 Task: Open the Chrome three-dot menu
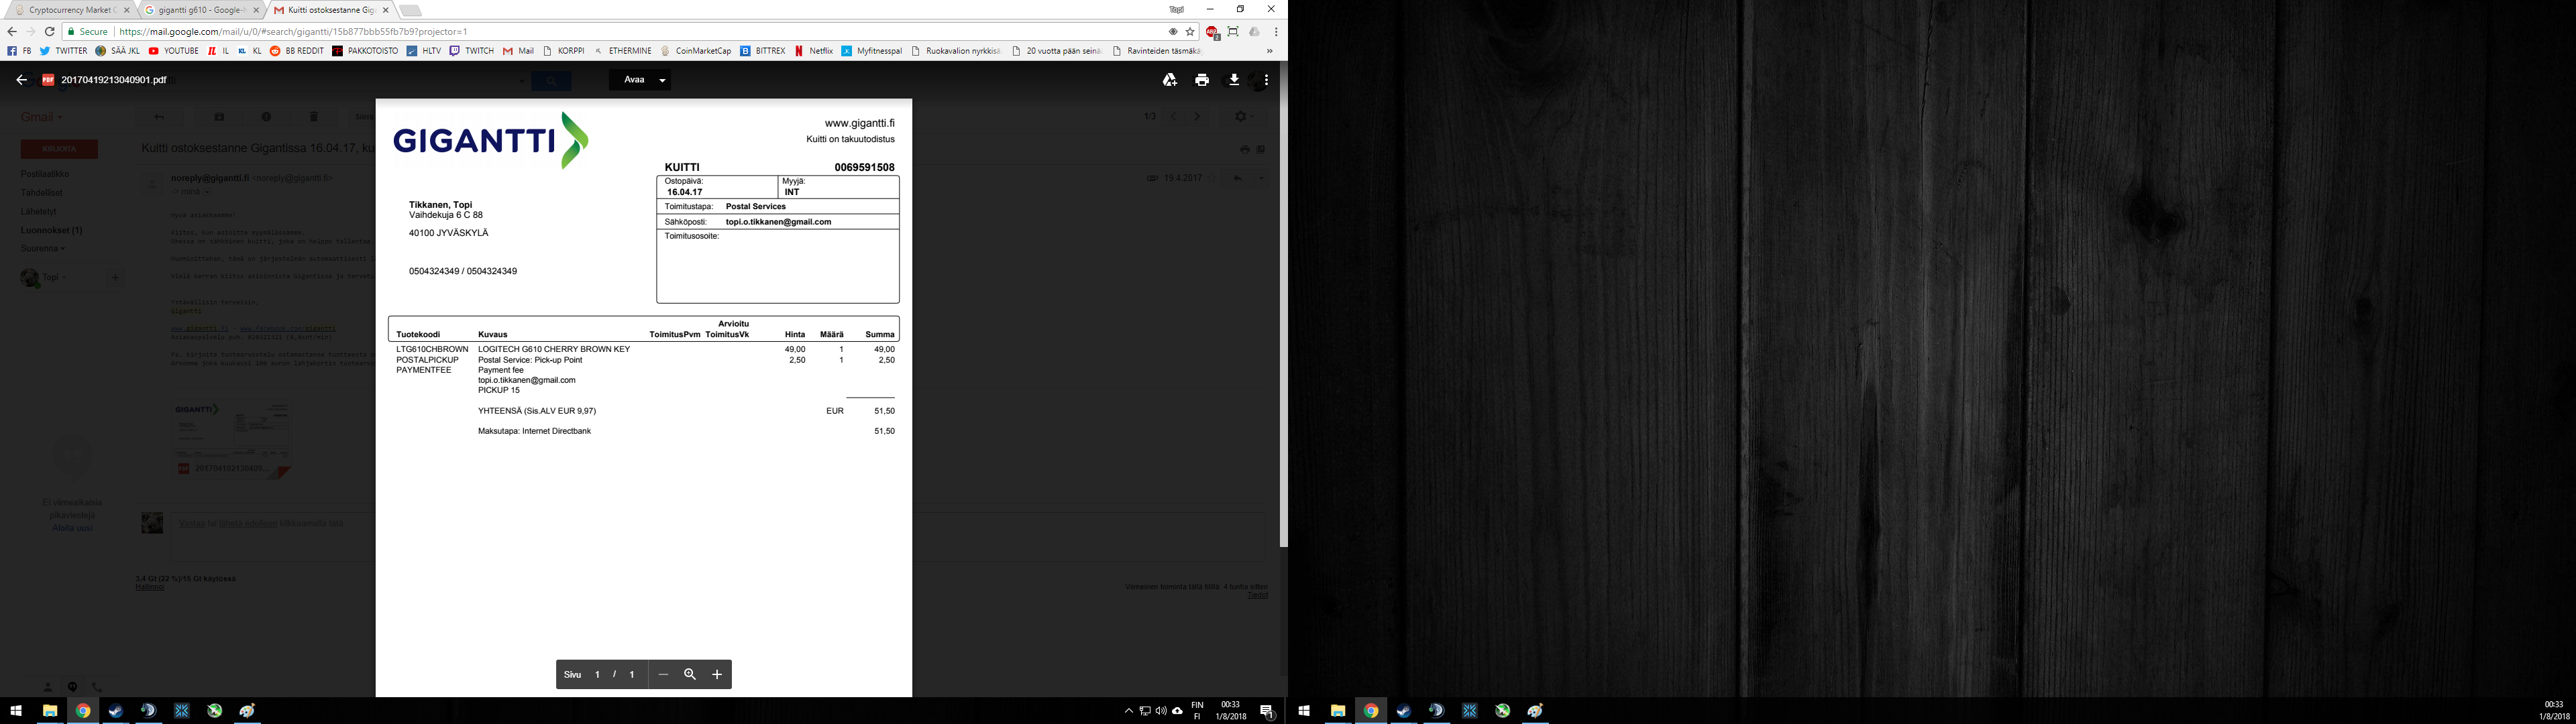click(x=1276, y=32)
